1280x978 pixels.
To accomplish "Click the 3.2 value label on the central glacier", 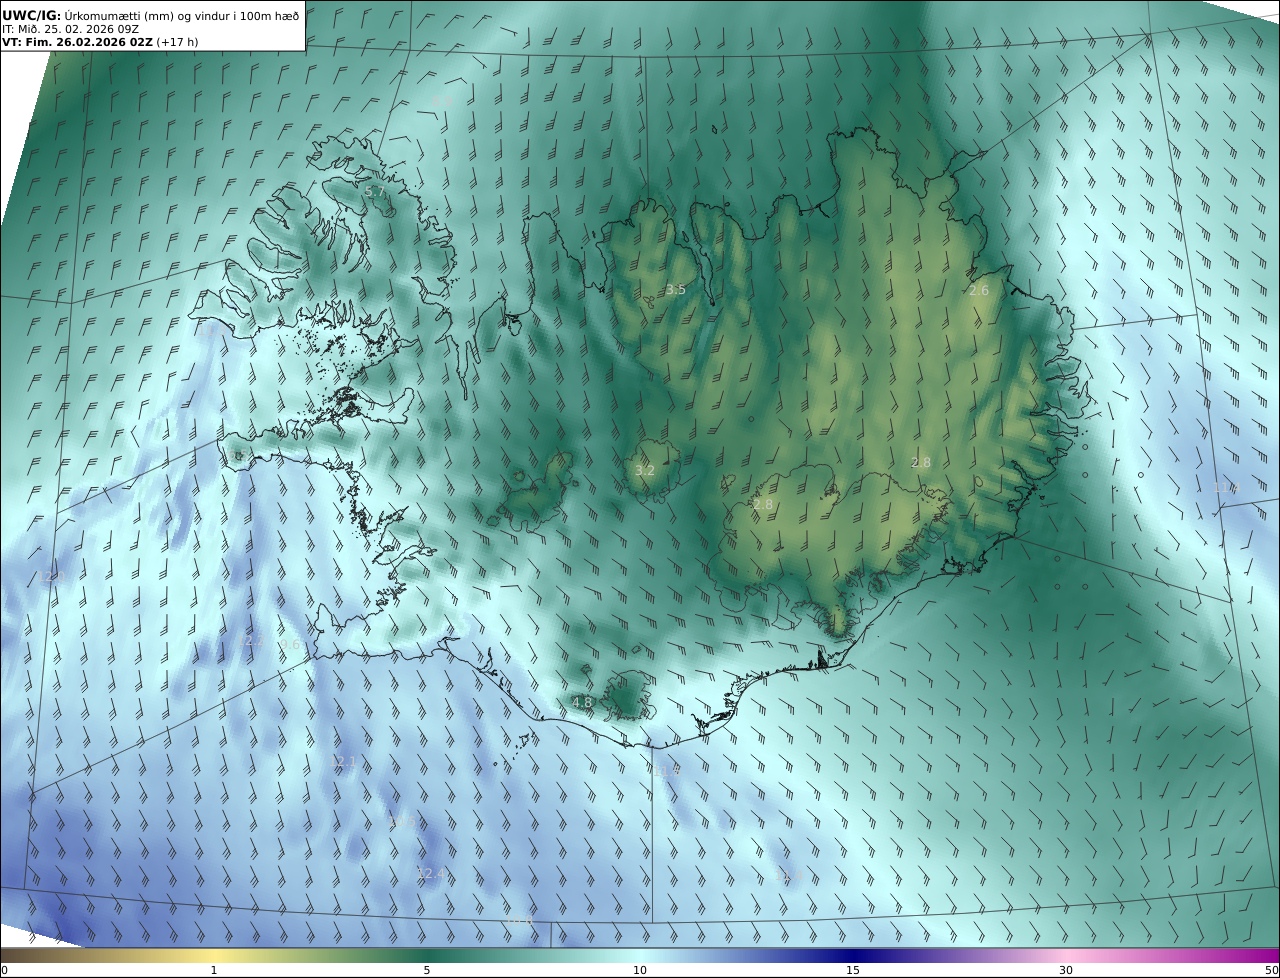I will click(x=645, y=470).
